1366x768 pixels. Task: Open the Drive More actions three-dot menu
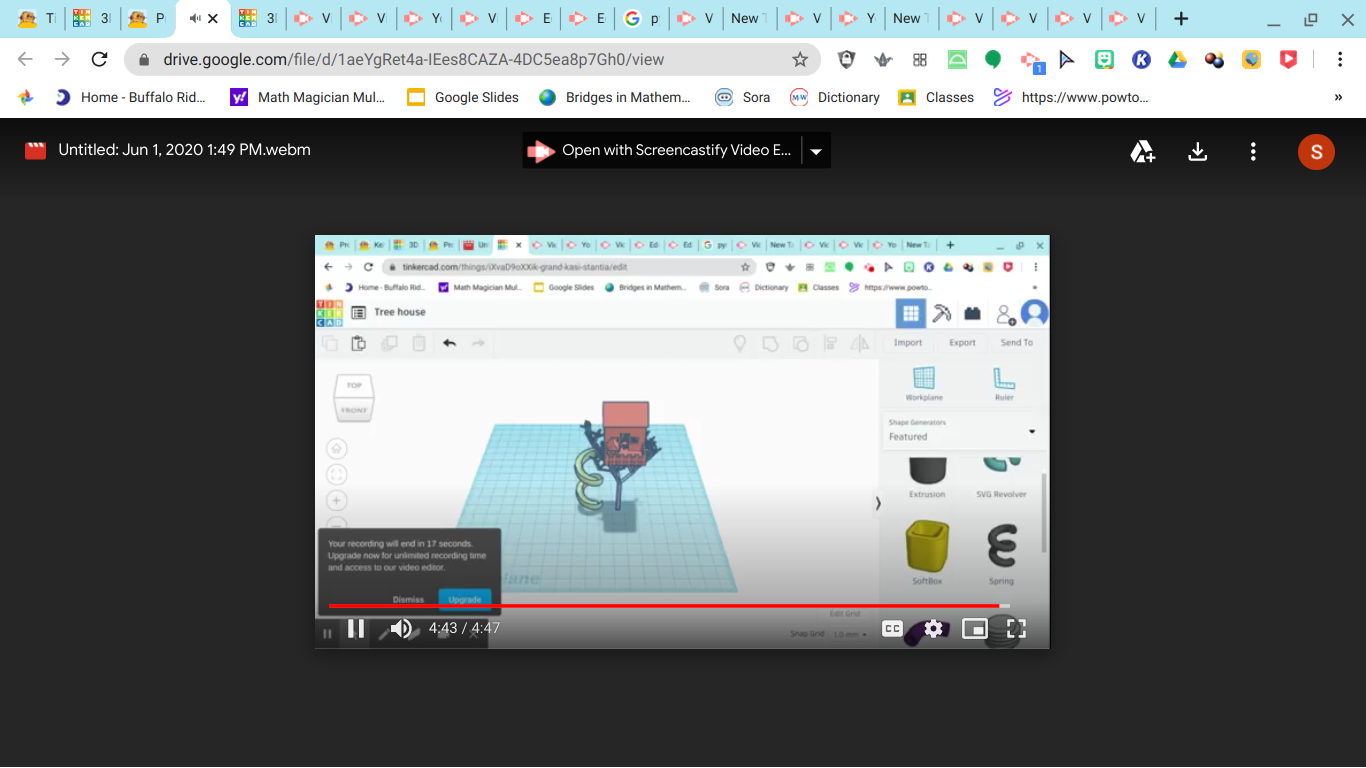pyautogui.click(x=1253, y=151)
